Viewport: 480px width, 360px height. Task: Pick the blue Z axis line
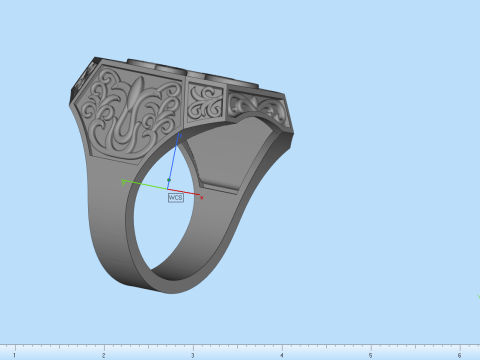[x=173, y=161]
